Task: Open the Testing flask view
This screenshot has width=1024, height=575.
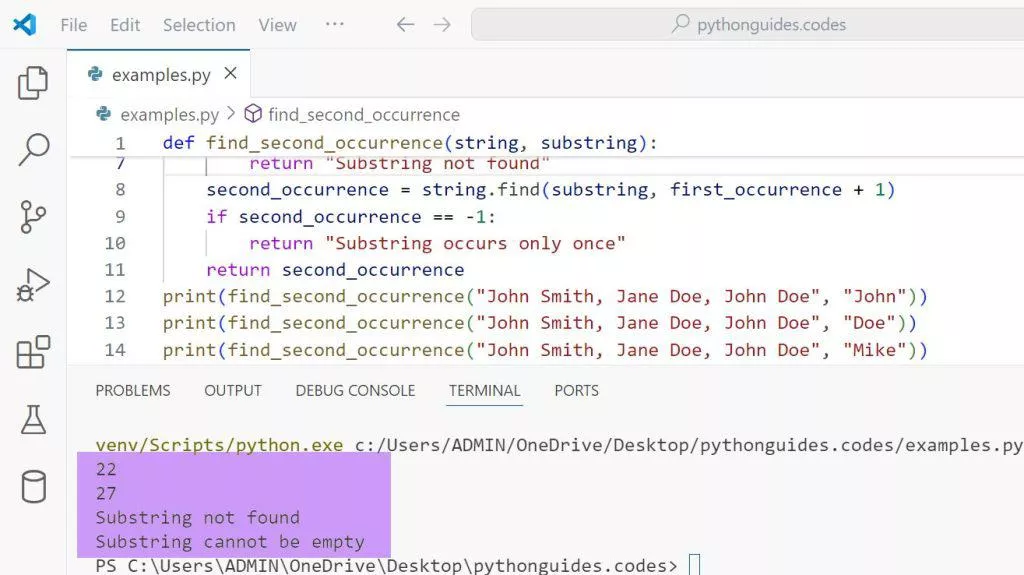Action: pyautogui.click(x=33, y=420)
